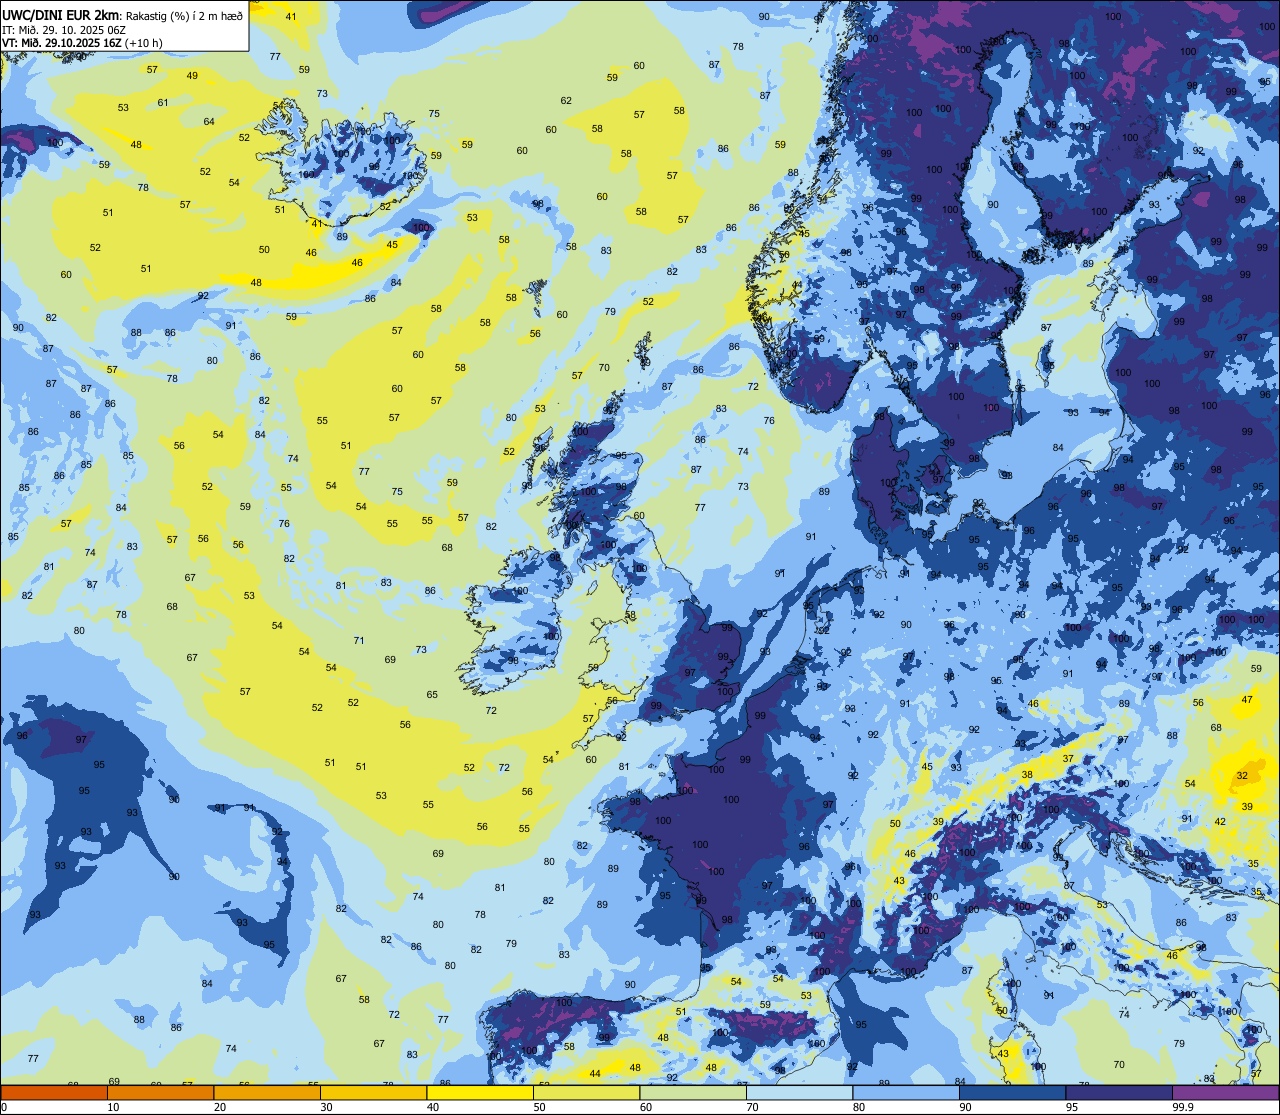Image resolution: width=1280 pixels, height=1115 pixels.
Task: Click humidity value '62' in Norwegian Sea
Action: [x=566, y=101]
